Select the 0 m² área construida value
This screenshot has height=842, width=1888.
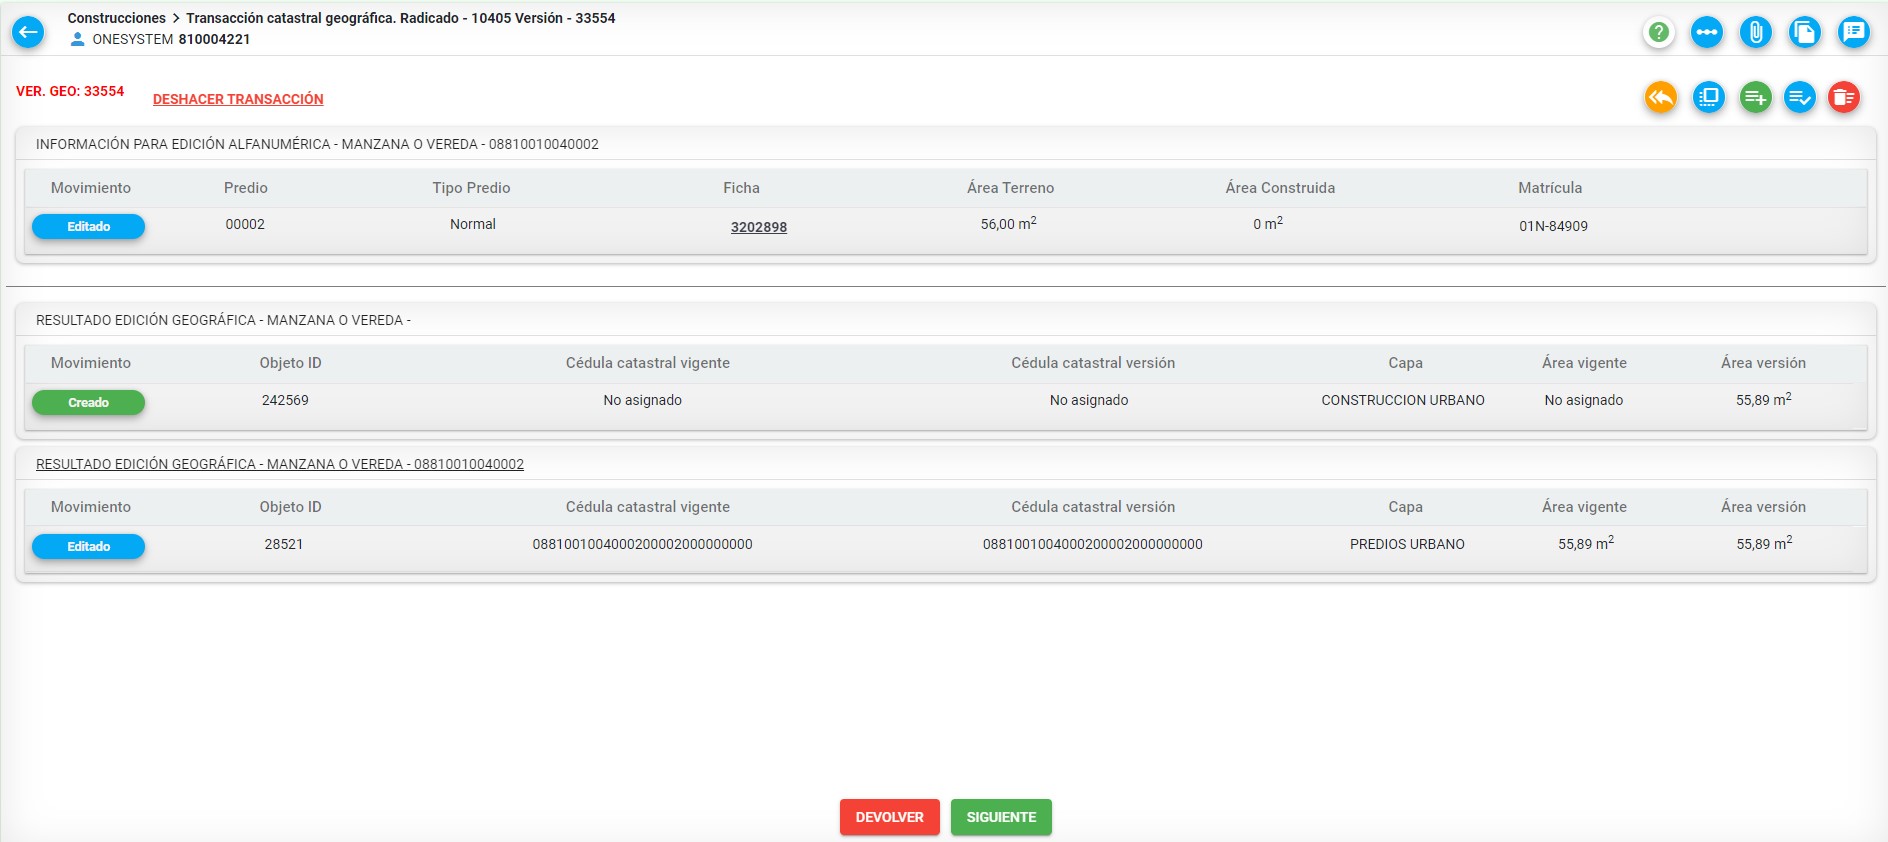(x=1268, y=224)
